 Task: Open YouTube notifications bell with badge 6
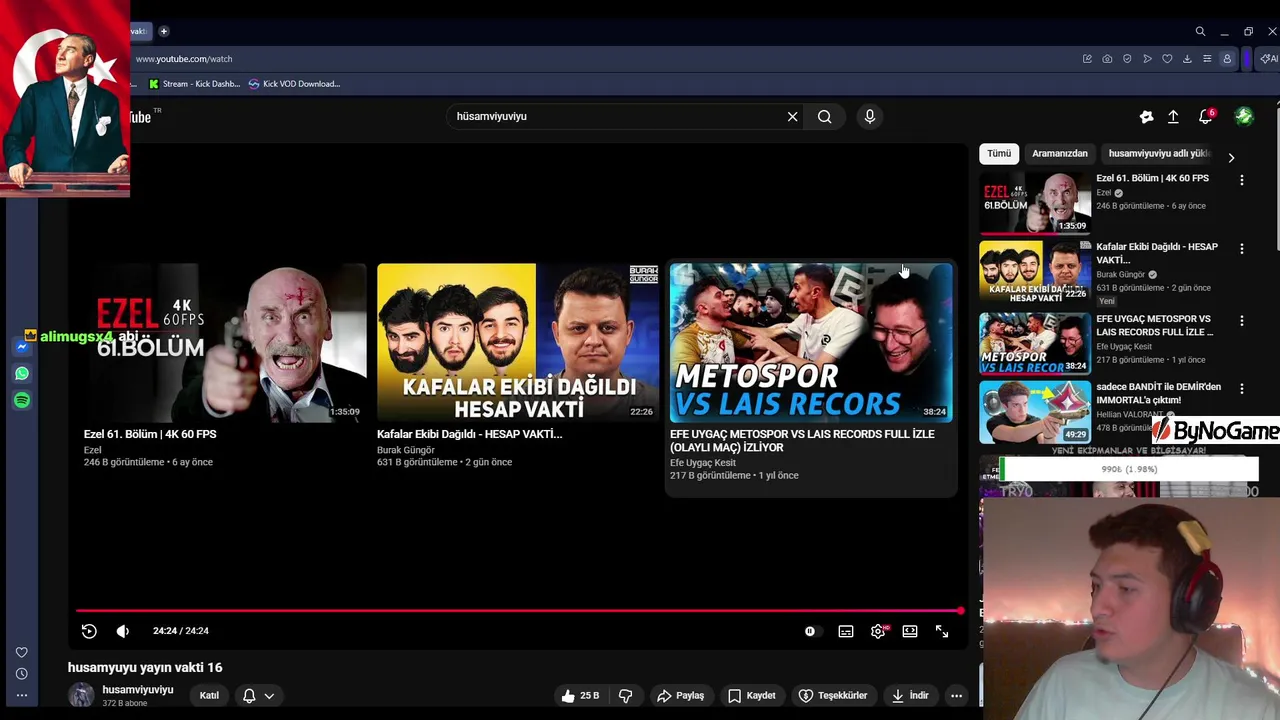pyautogui.click(x=1206, y=116)
